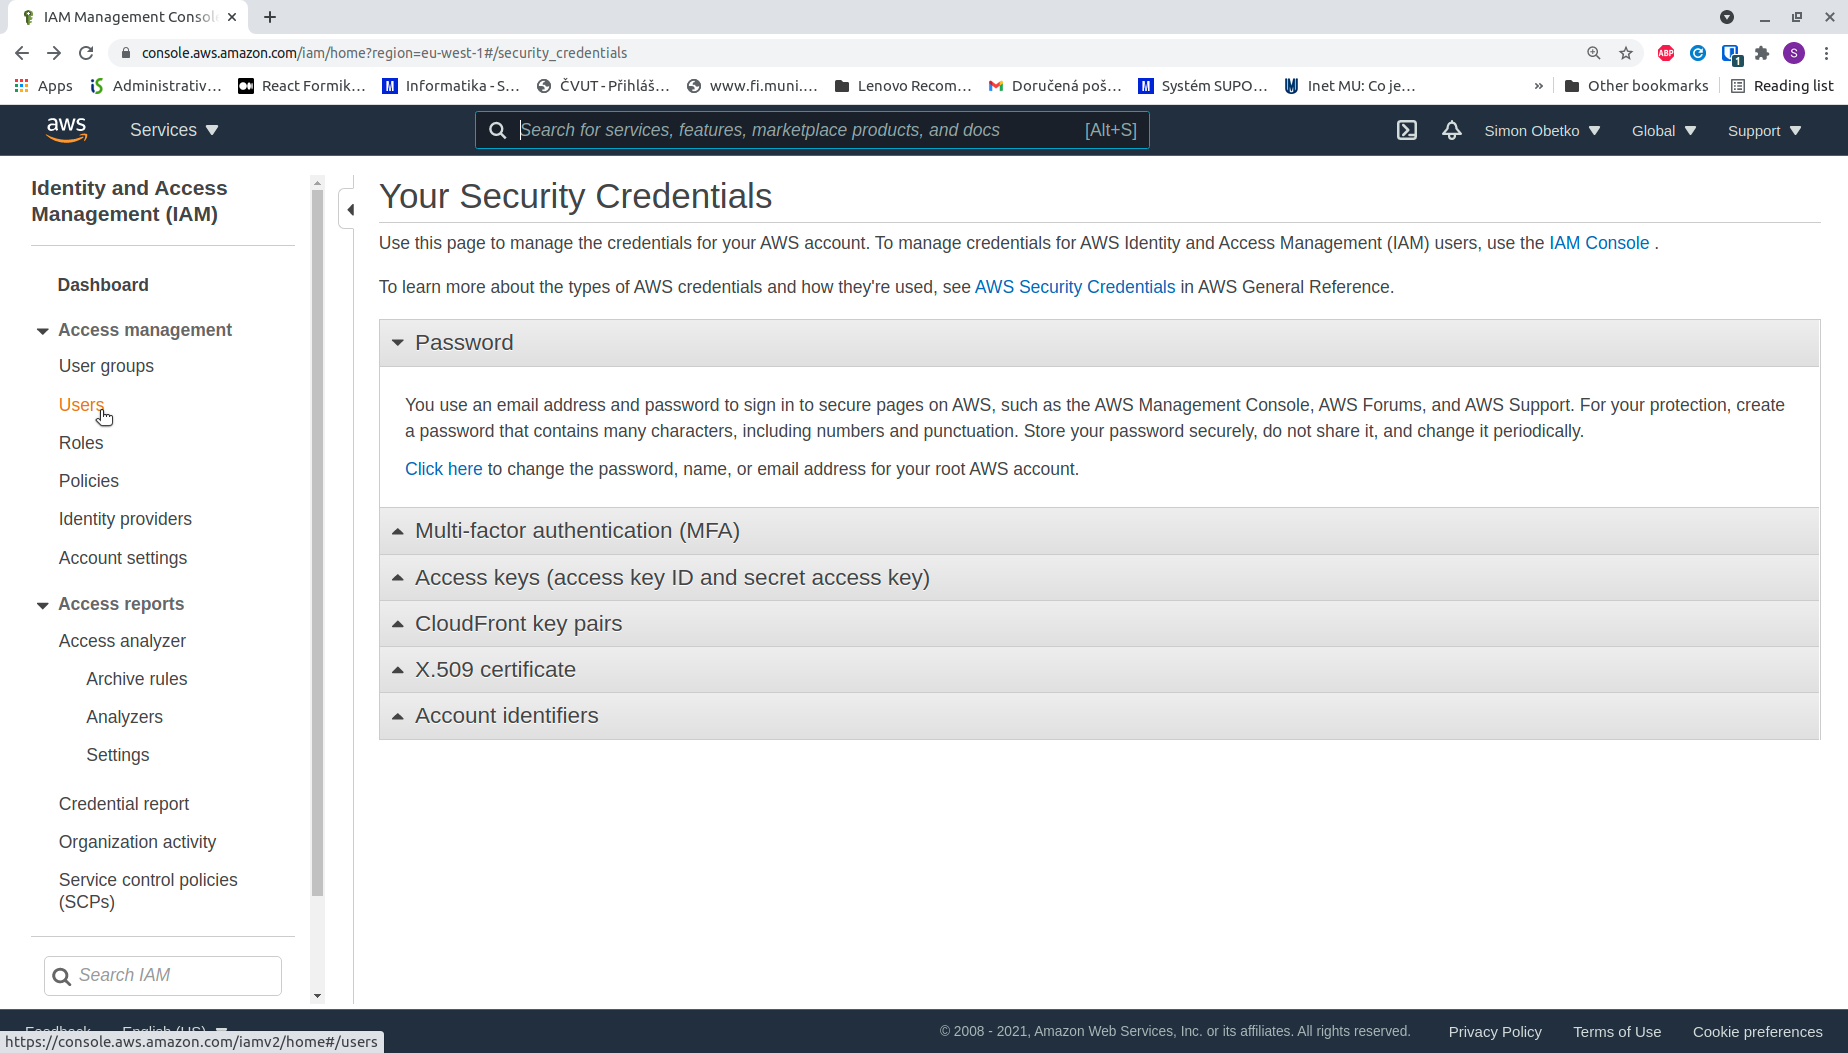
Task: Open Analyzers in the sidebar
Action: tap(124, 717)
